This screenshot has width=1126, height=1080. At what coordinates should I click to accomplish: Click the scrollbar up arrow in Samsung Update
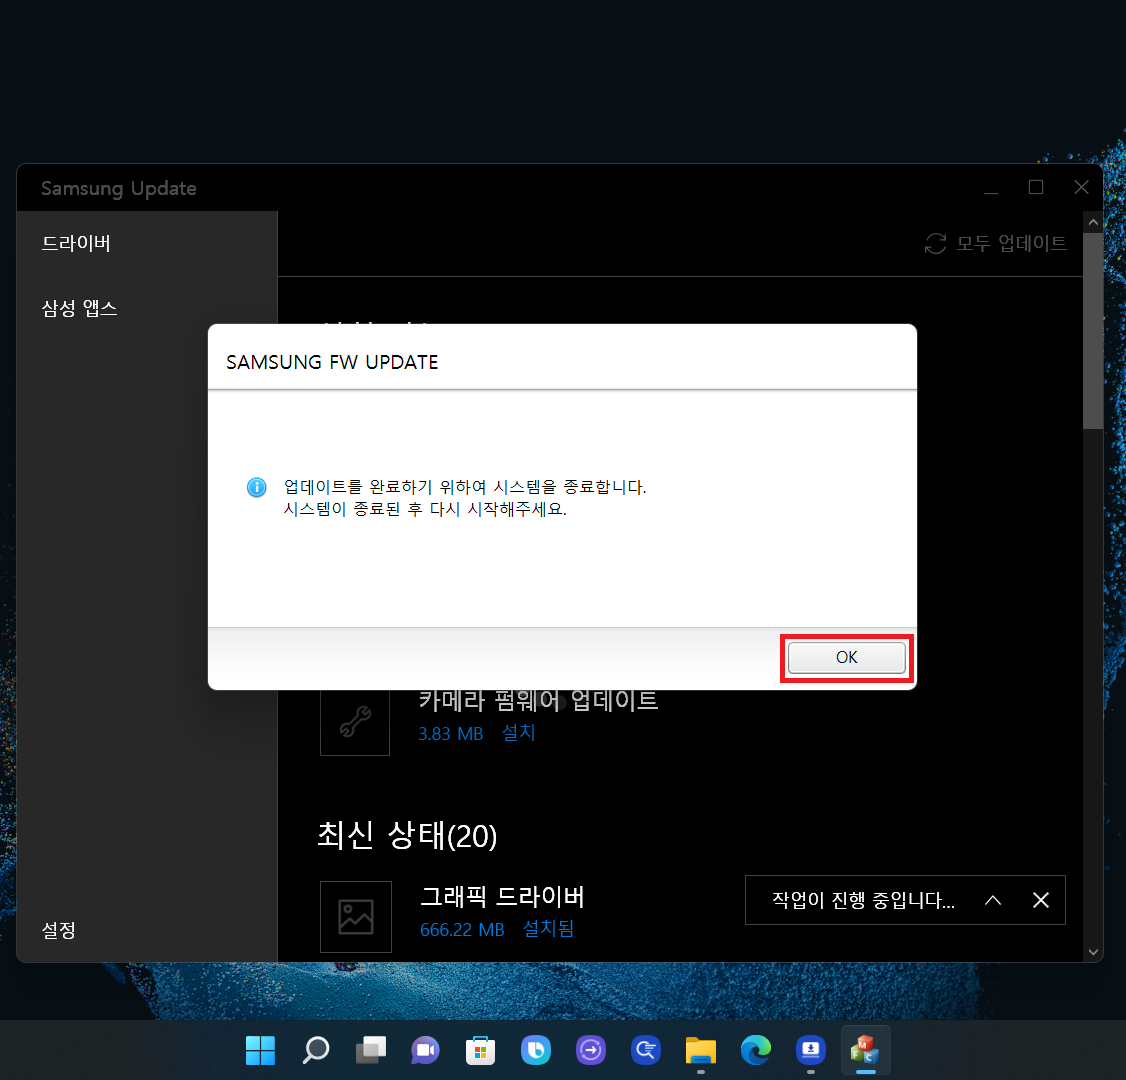[x=1093, y=223]
